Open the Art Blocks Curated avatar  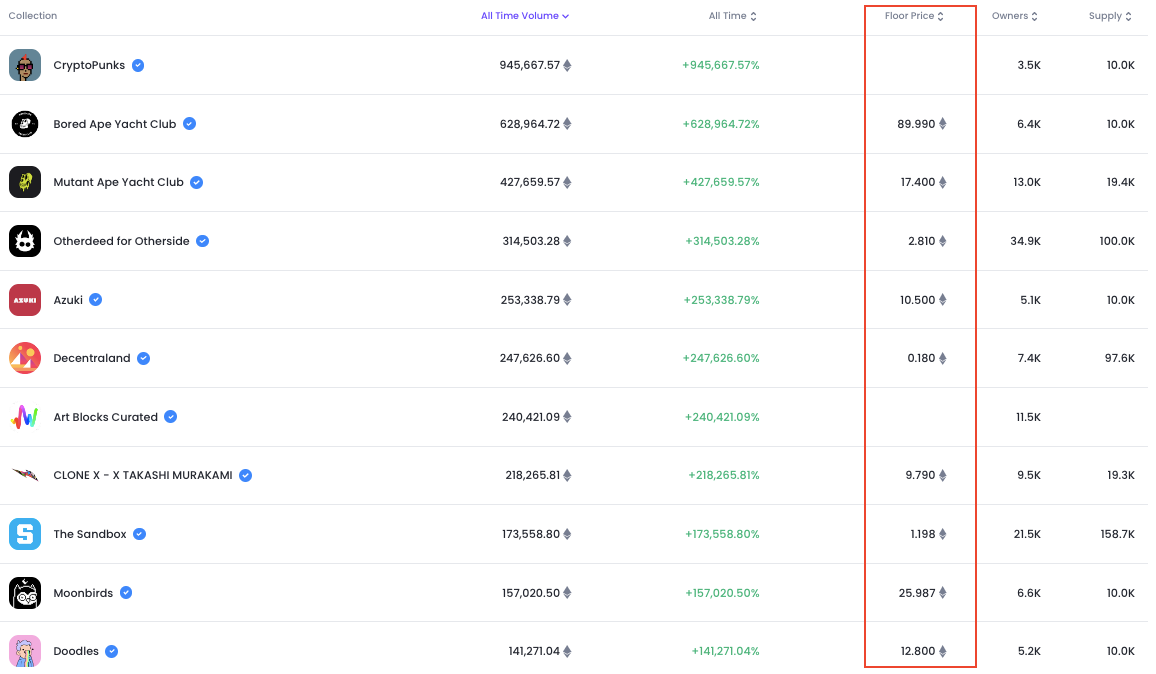[x=24, y=417]
